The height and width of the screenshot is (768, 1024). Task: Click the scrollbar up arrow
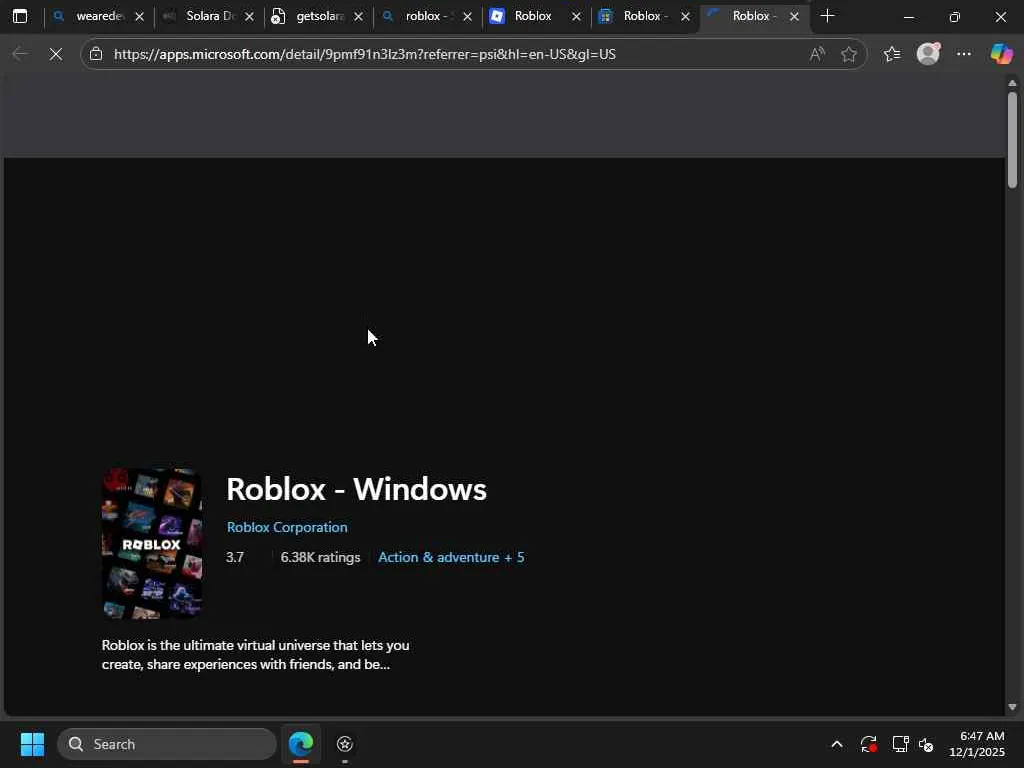pos(1012,83)
